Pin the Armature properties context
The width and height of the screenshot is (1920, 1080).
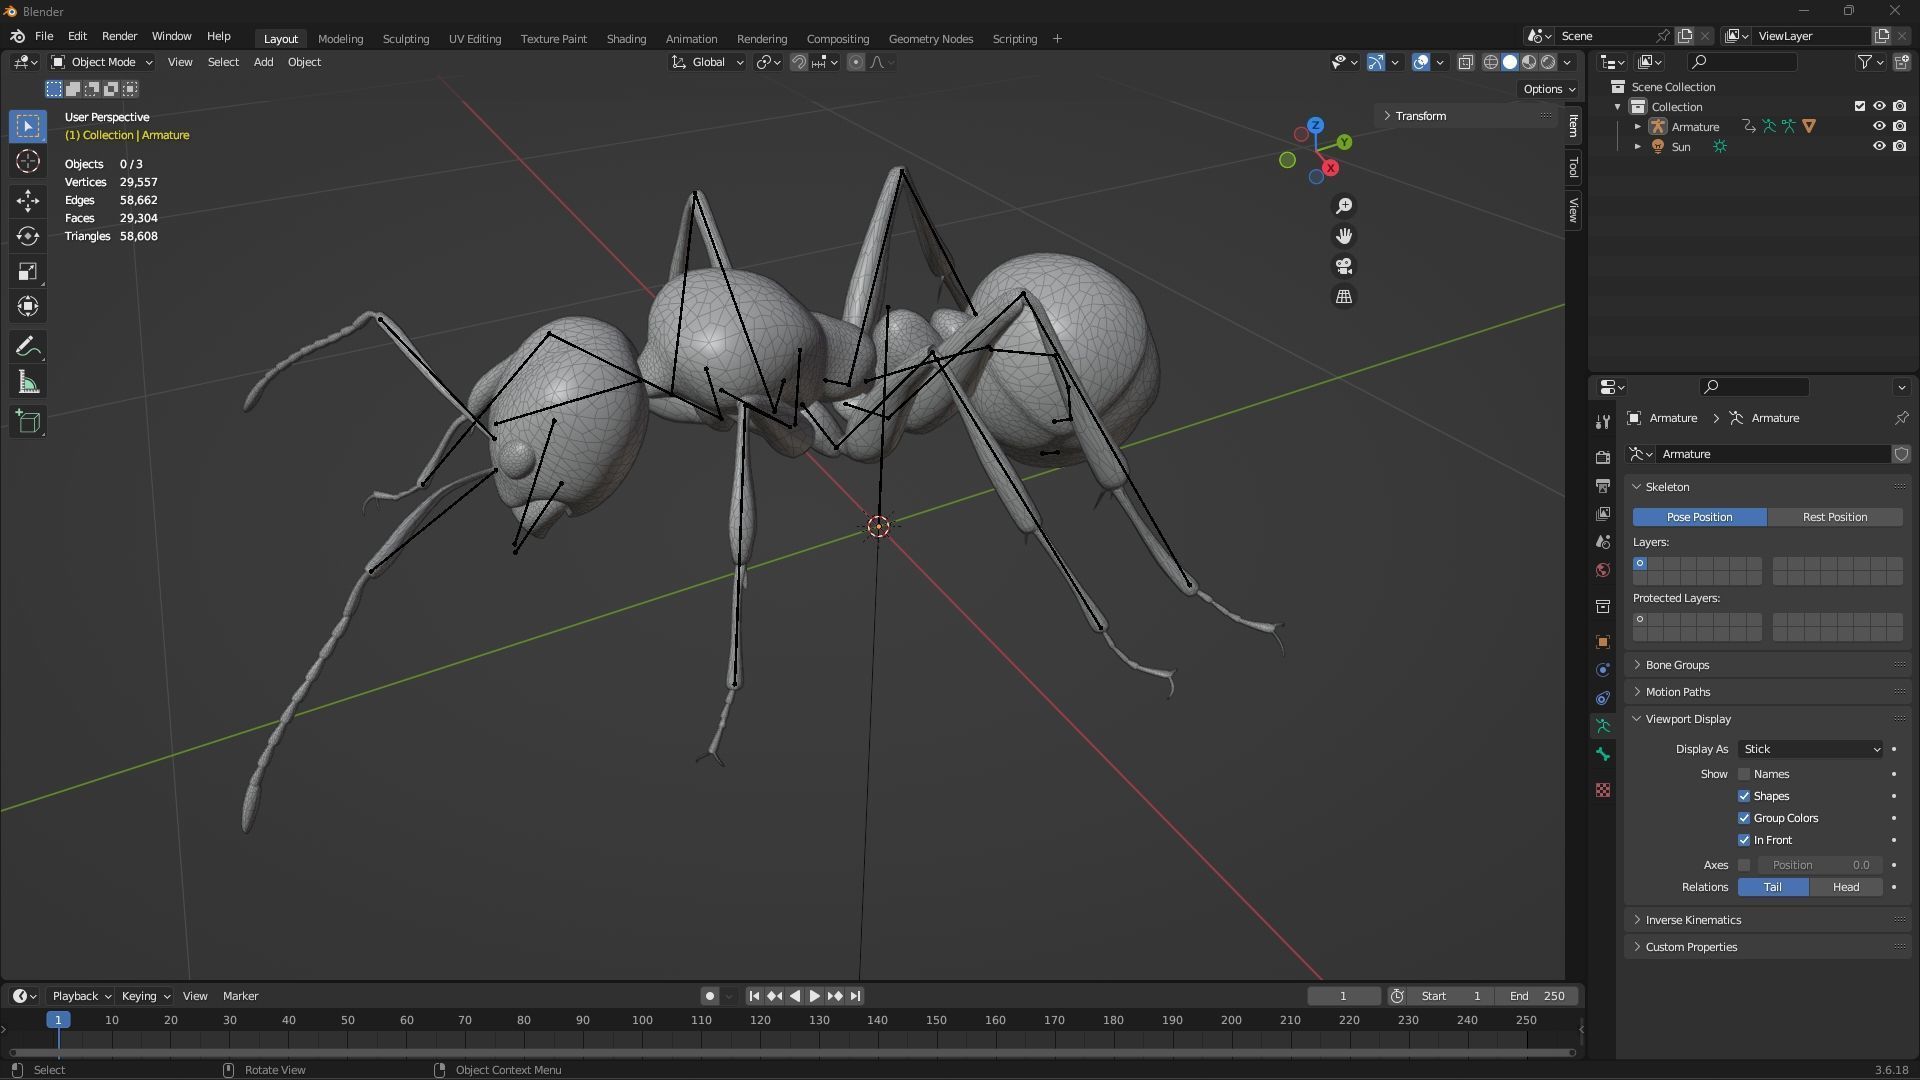[x=1901, y=418]
